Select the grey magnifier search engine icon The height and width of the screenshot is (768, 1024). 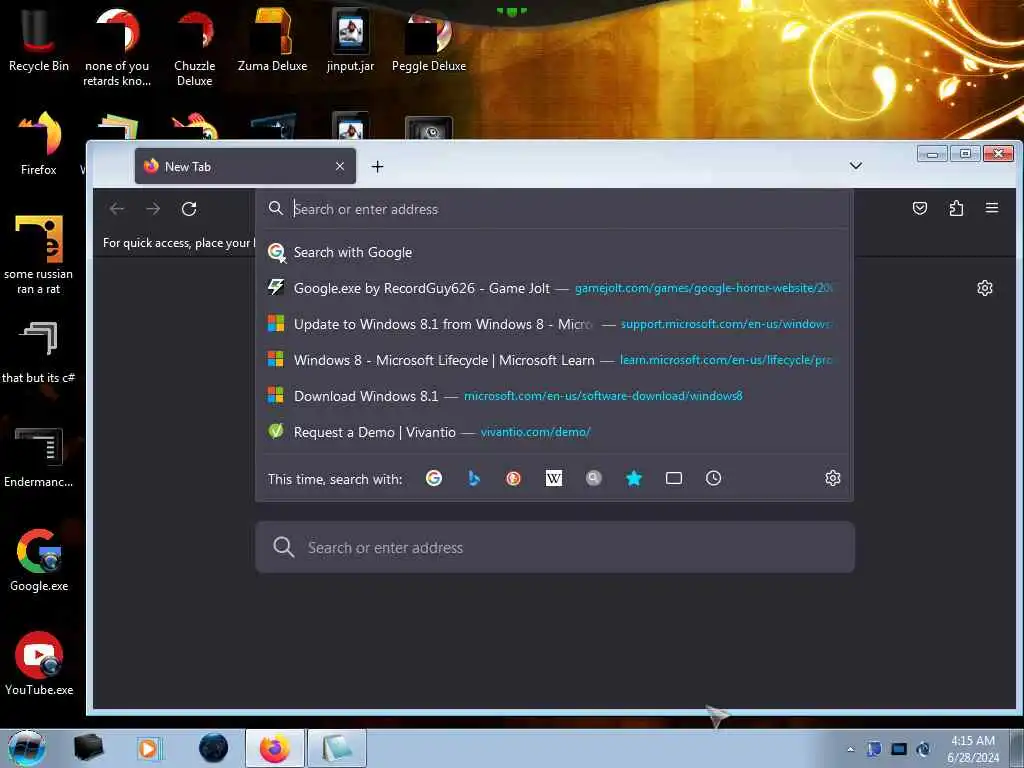[x=594, y=478]
